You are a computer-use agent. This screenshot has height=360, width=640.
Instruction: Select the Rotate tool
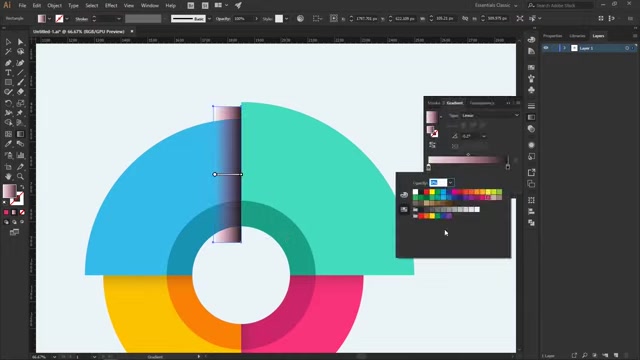8,103
